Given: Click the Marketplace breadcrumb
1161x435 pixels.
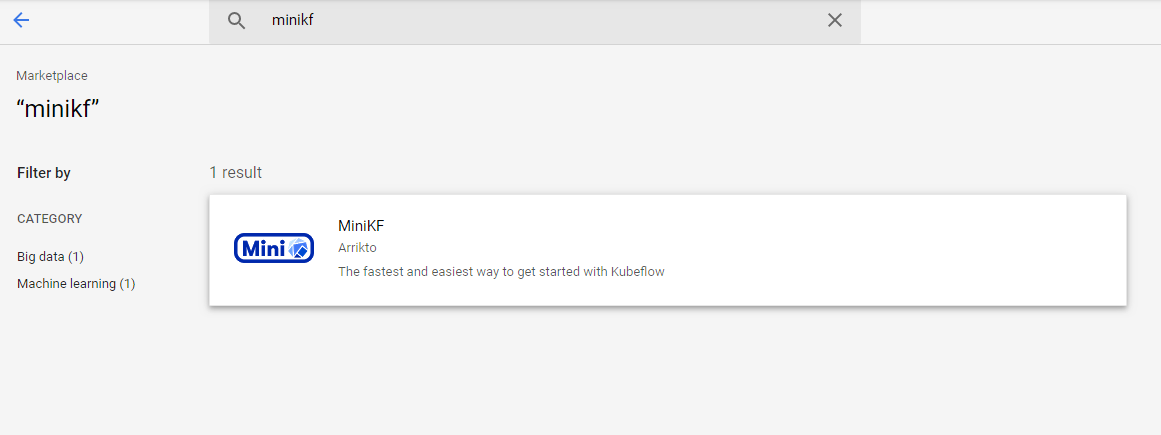Looking at the screenshot, I should tap(52, 75).
